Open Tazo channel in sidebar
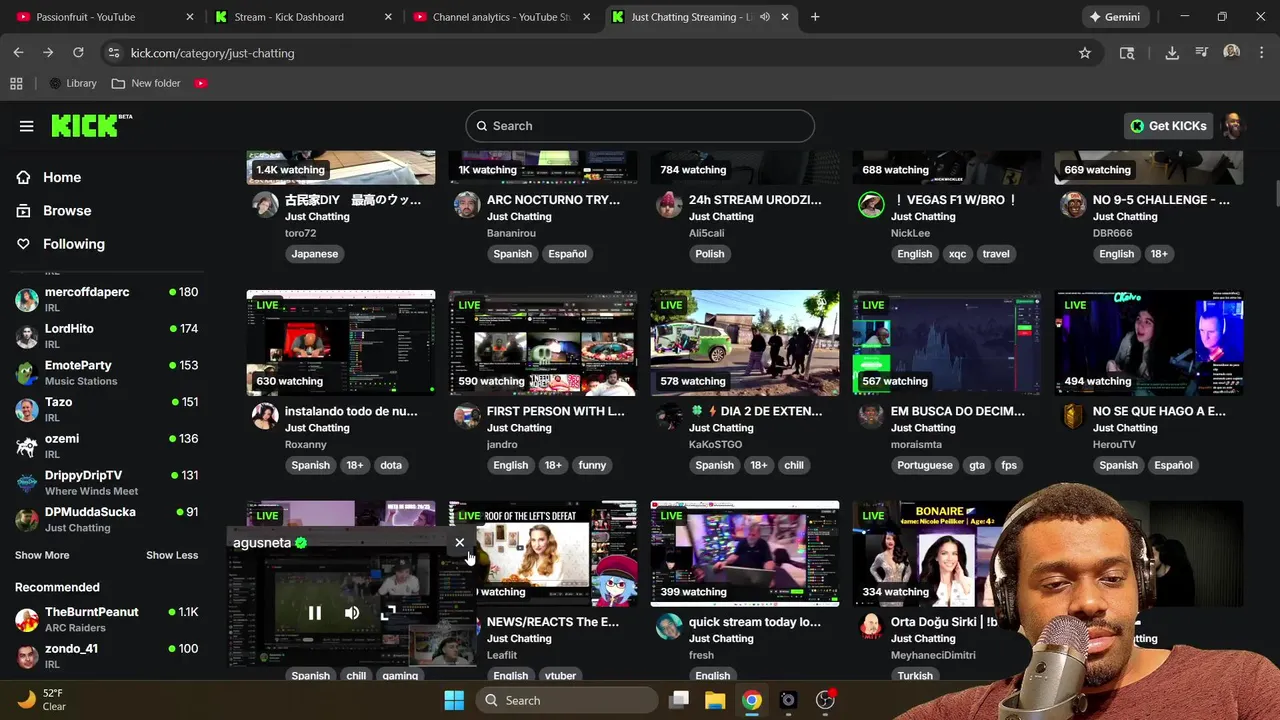The width and height of the screenshot is (1280, 720). click(106, 409)
